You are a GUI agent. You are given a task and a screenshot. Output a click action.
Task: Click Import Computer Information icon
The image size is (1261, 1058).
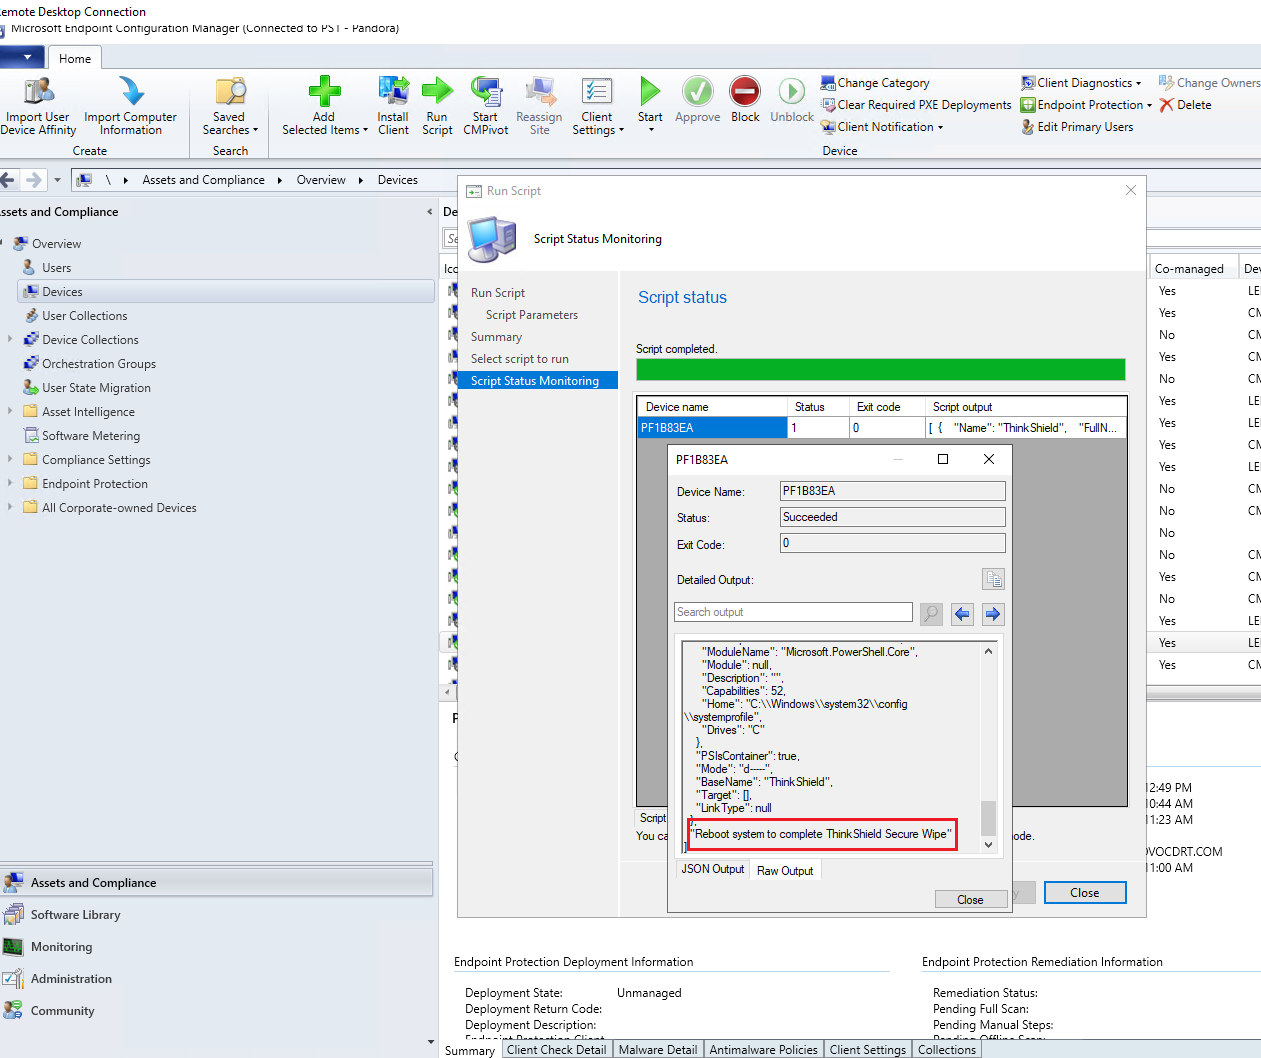131,91
